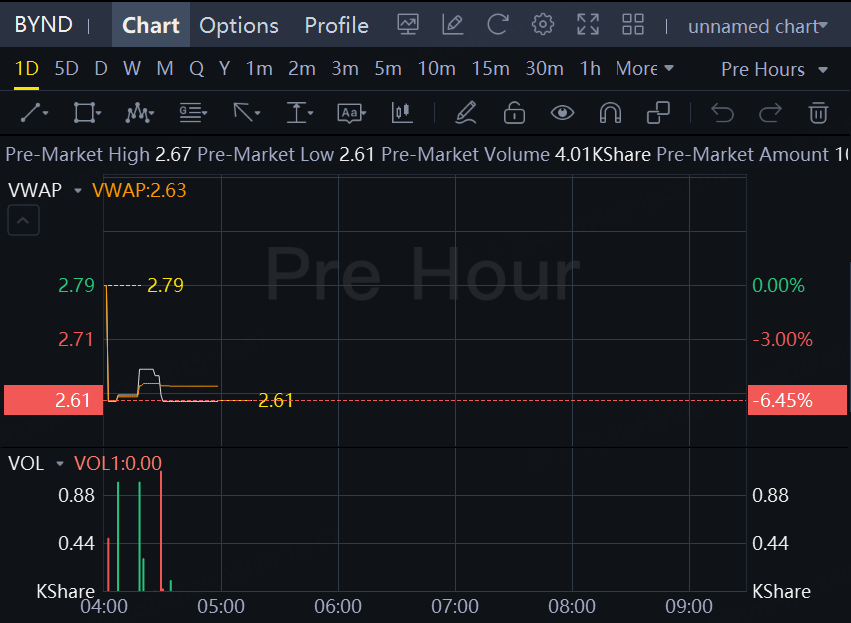Screen dimensions: 851x623
Task: Select the rectangle shape tool
Action: click(x=87, y=113)
